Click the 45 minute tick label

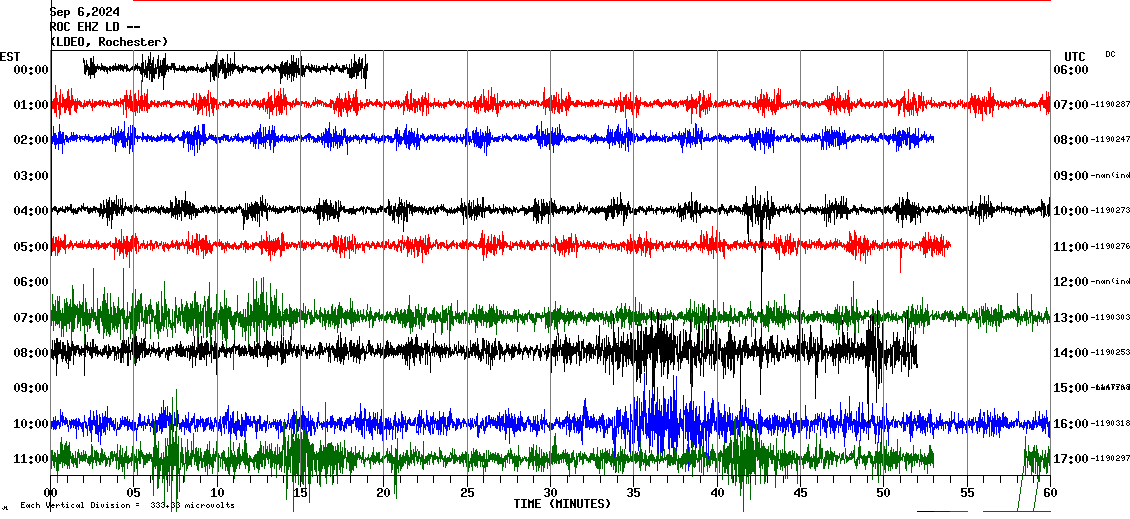[800, 493]
